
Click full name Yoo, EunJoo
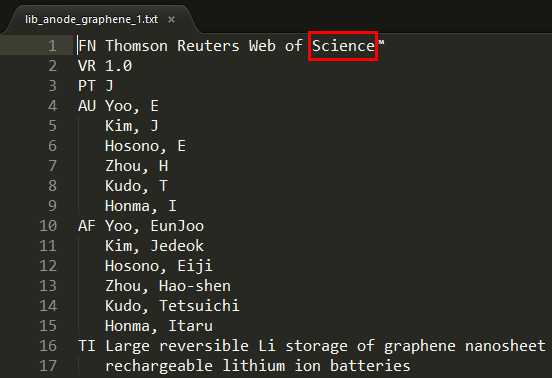155,226
